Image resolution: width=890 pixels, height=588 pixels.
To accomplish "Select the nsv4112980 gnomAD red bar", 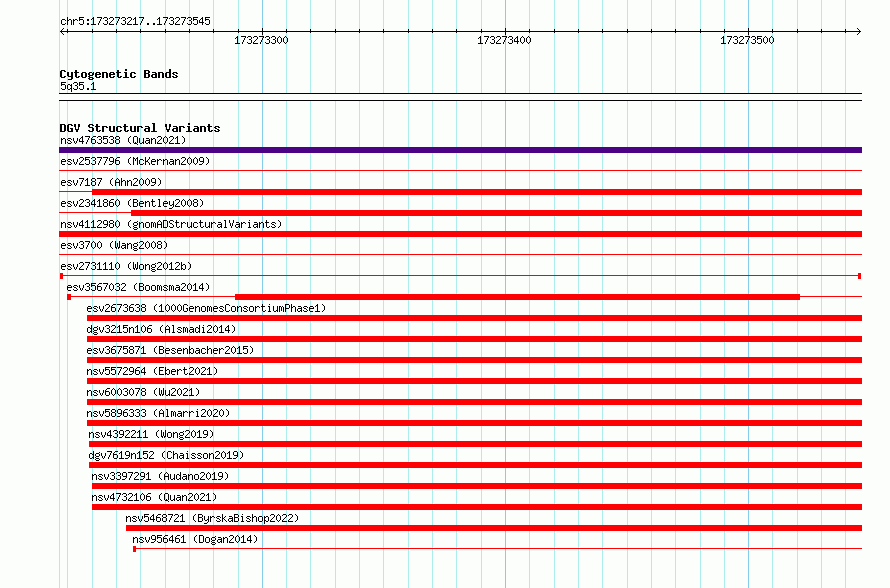I will coord(460,234).
